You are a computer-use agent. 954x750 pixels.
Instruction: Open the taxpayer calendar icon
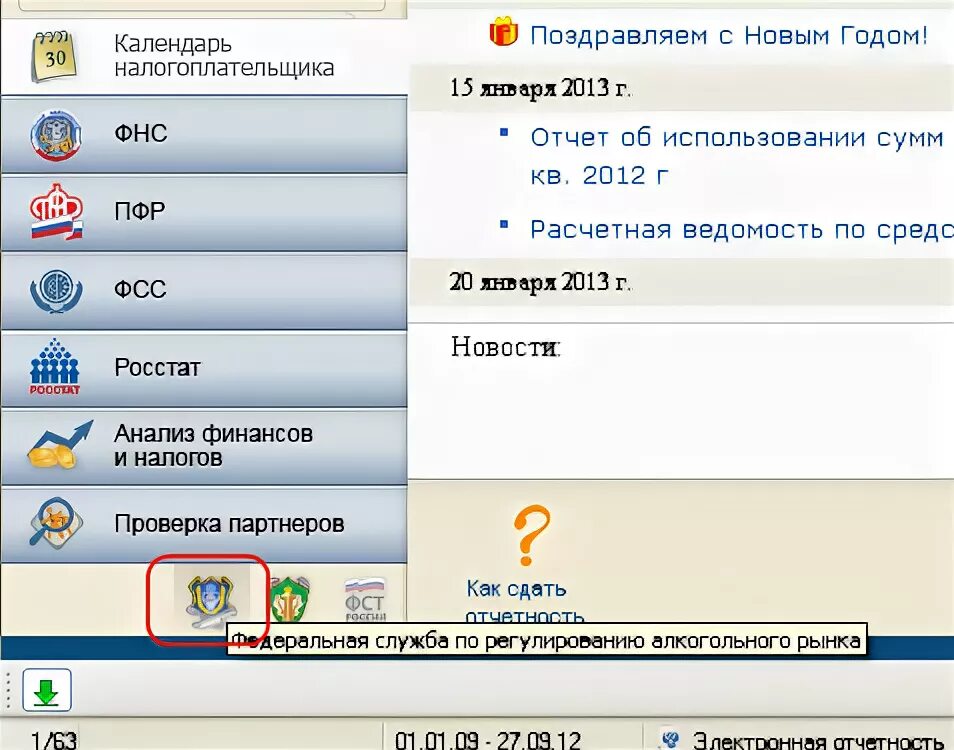(x=55, y=57)
